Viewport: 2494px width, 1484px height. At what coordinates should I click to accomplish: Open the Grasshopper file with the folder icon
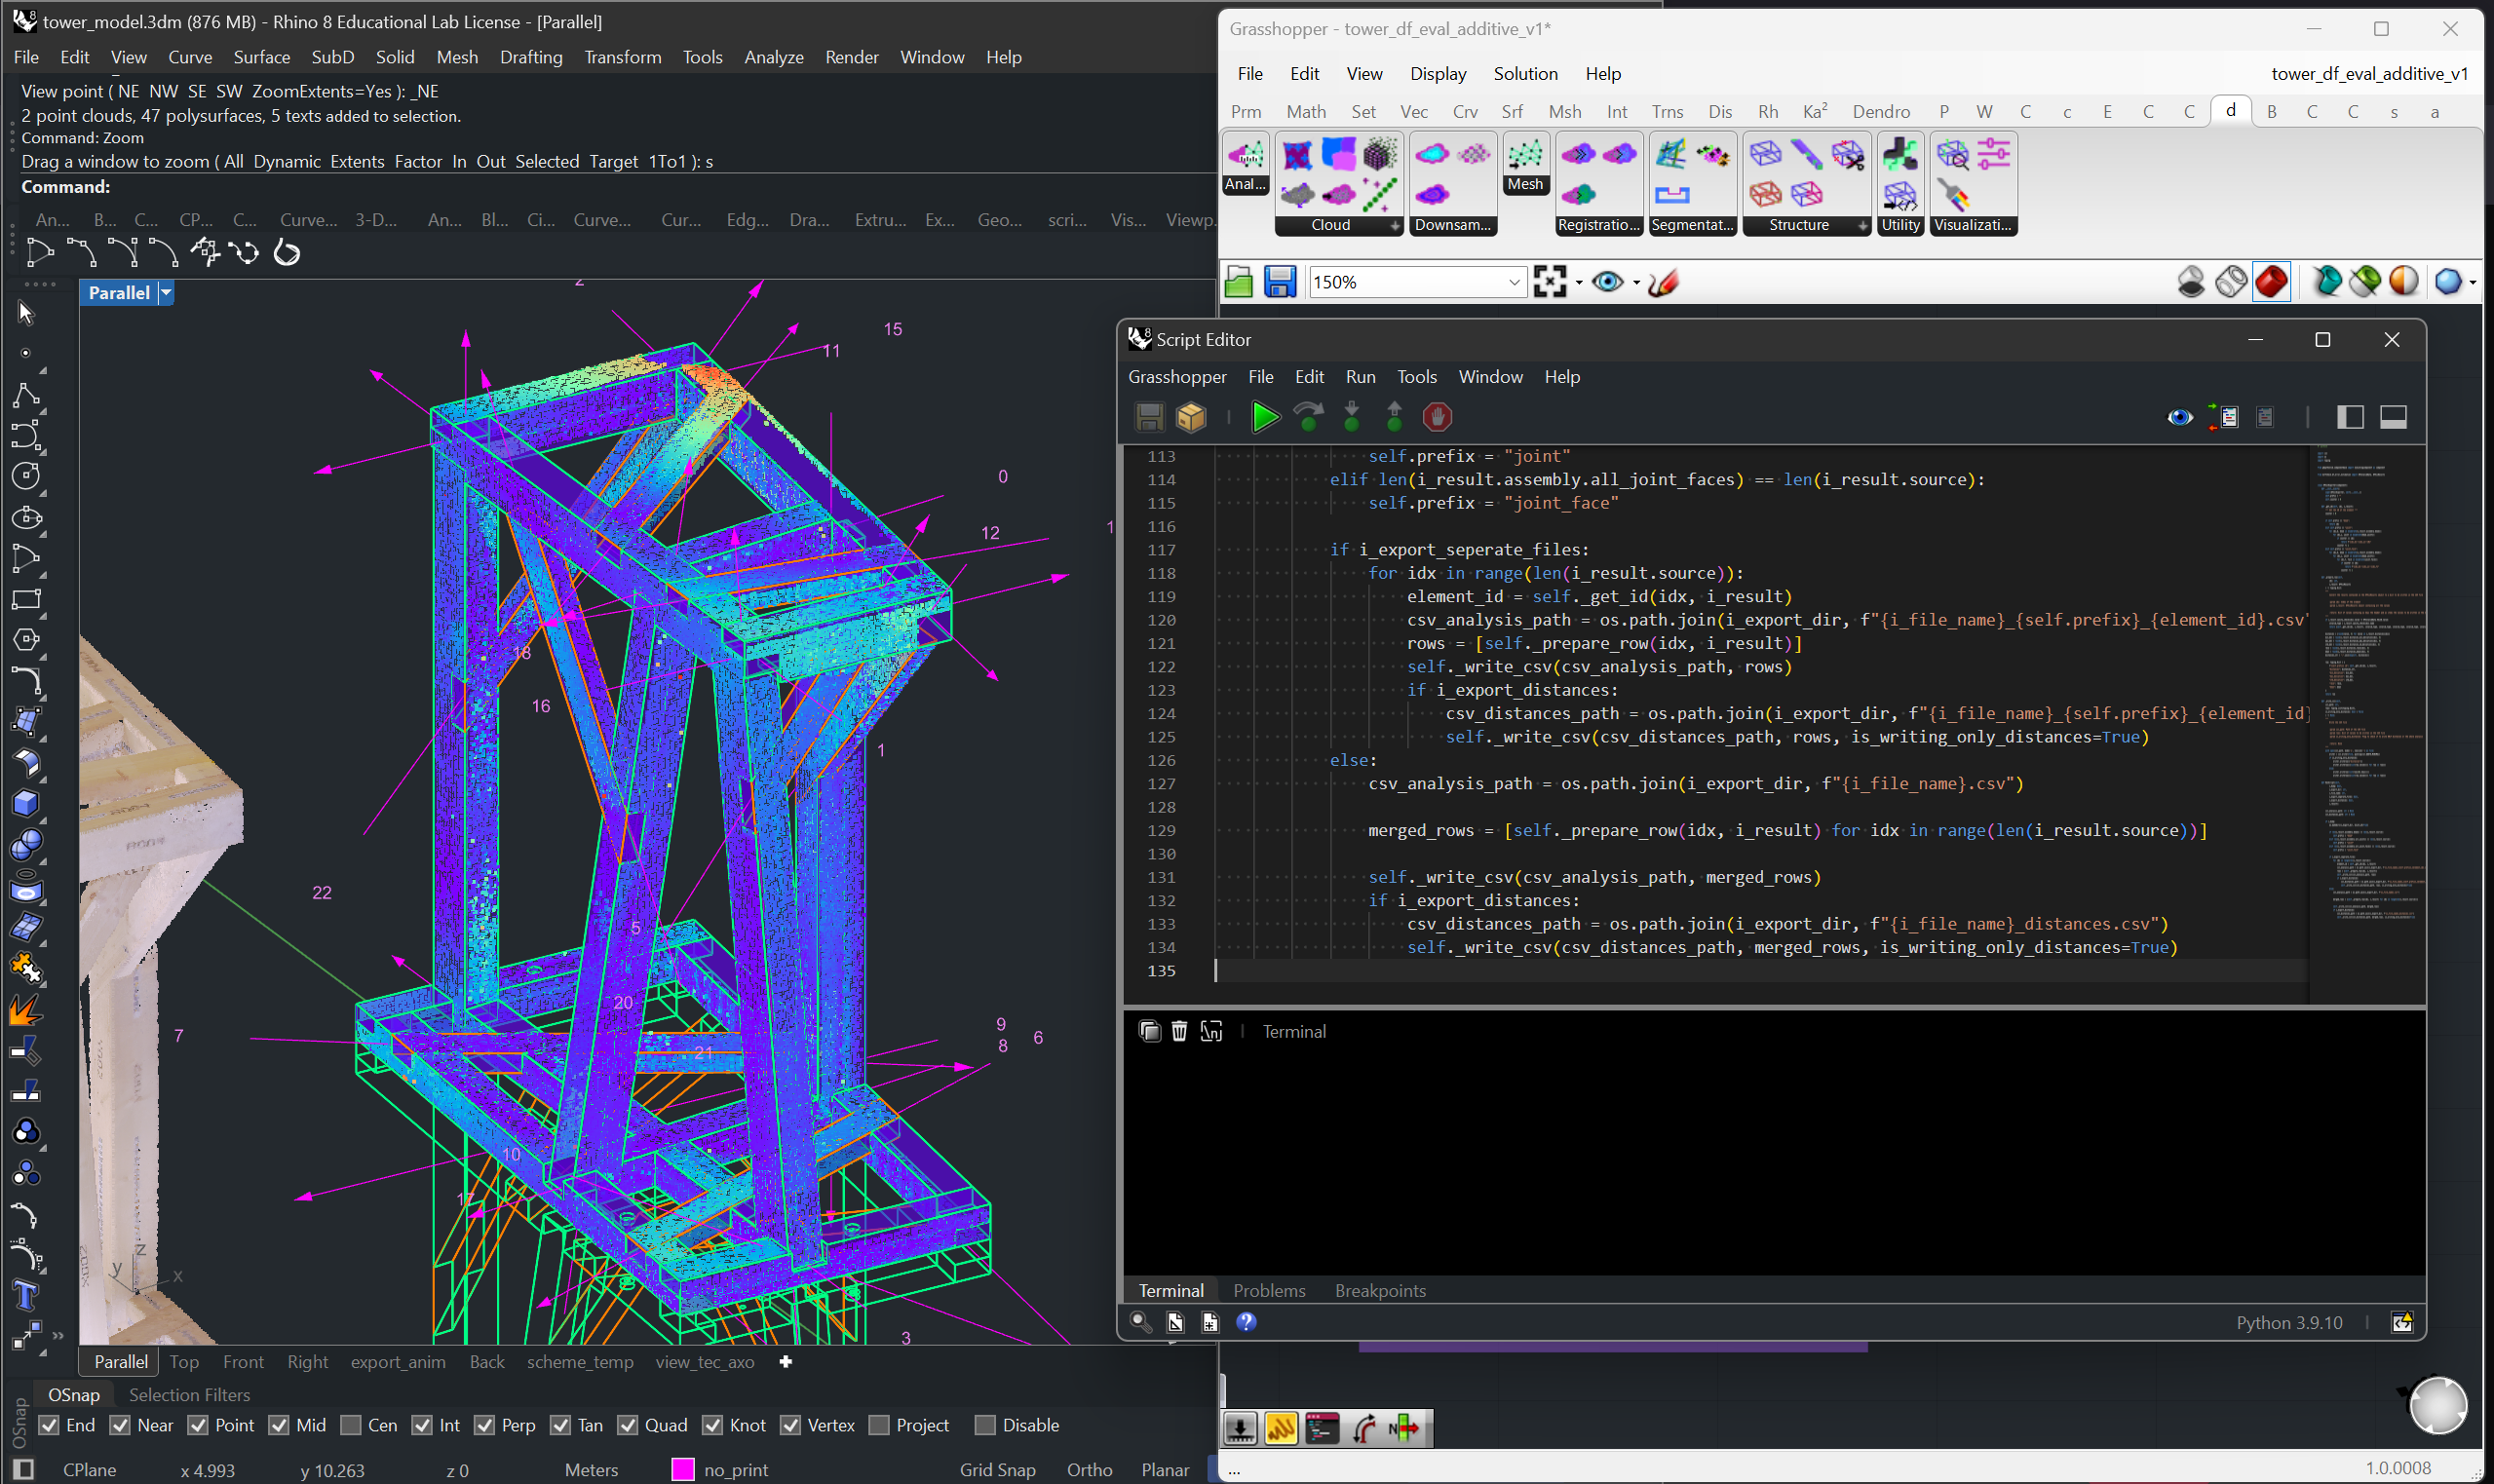click(1239, 282)
